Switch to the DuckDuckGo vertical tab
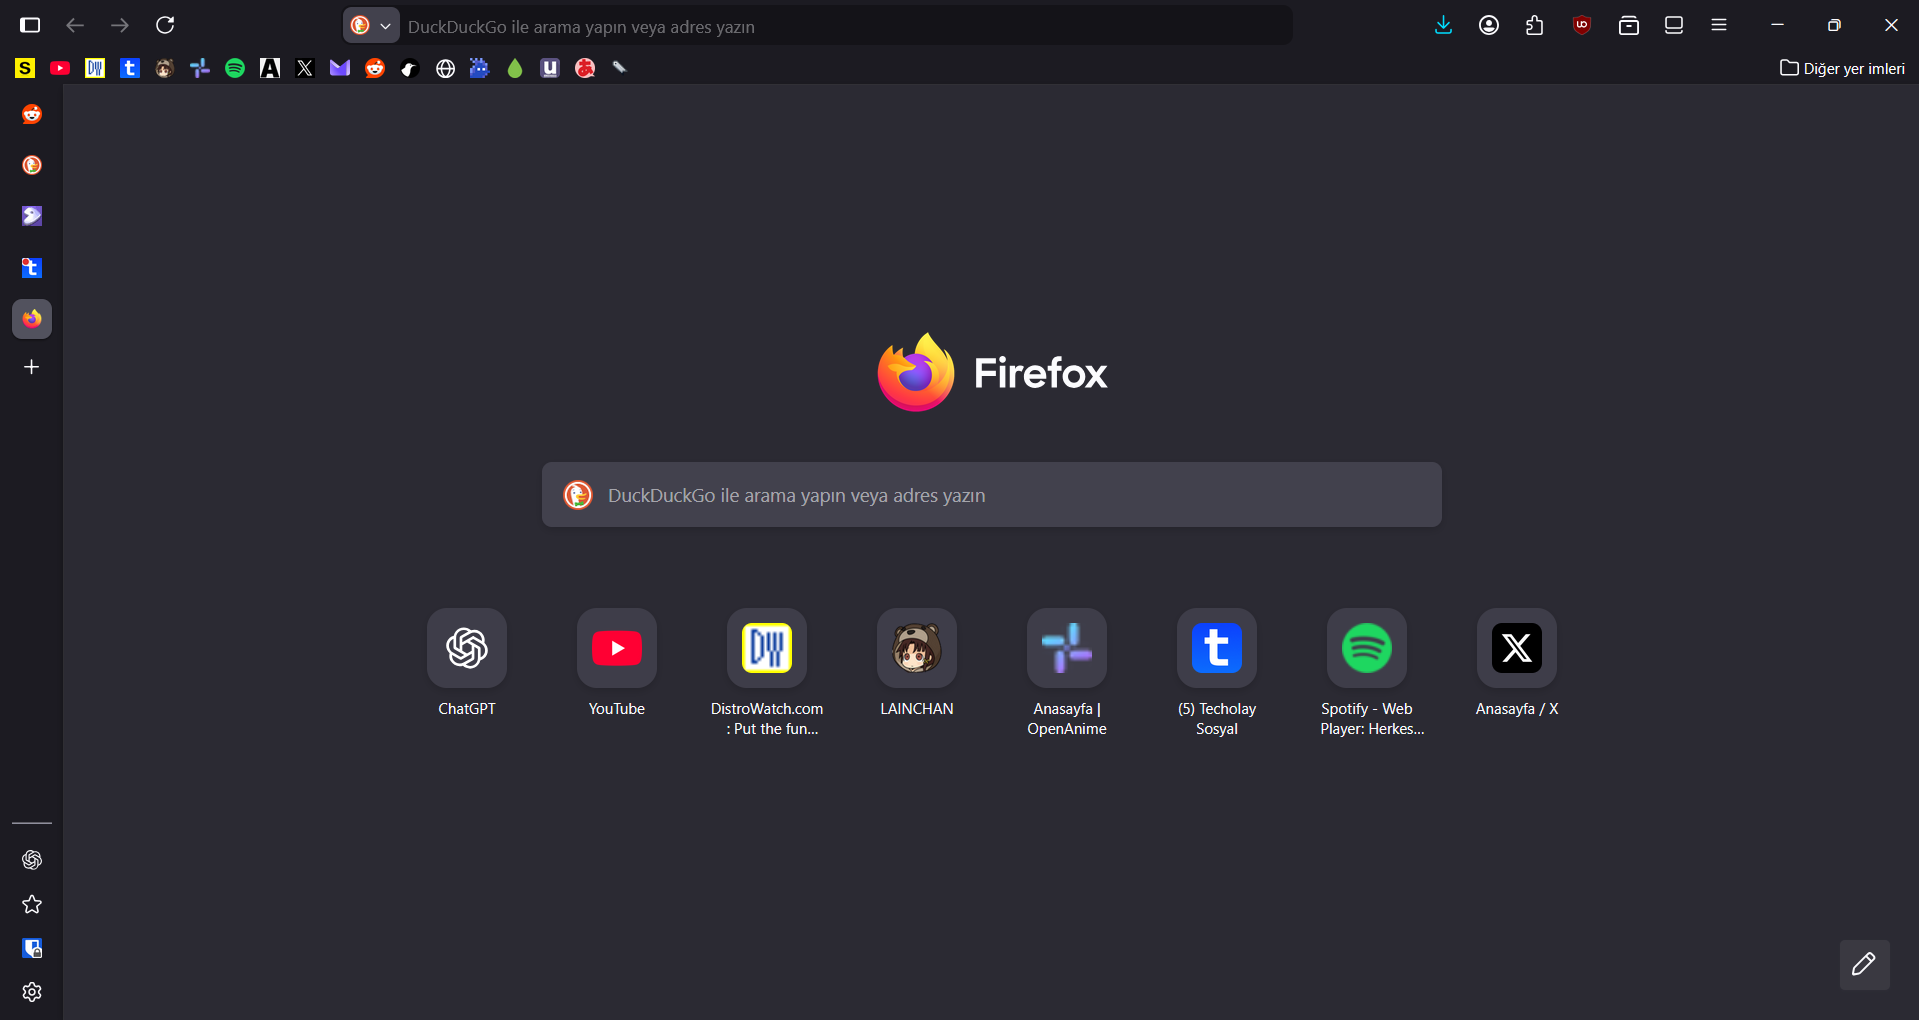The height and width of the screenshot is (1020, 1919). (x=32, y=165)
